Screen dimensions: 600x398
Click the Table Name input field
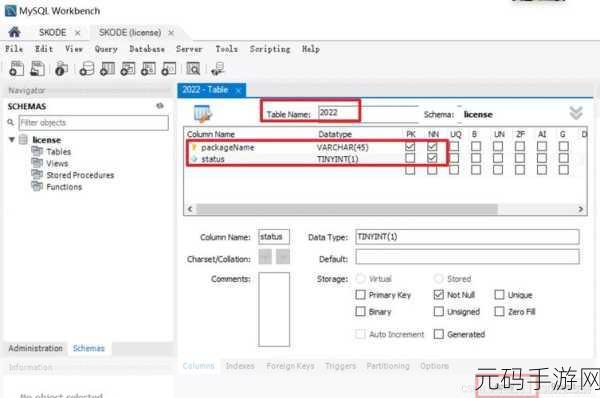click(368, 113)
